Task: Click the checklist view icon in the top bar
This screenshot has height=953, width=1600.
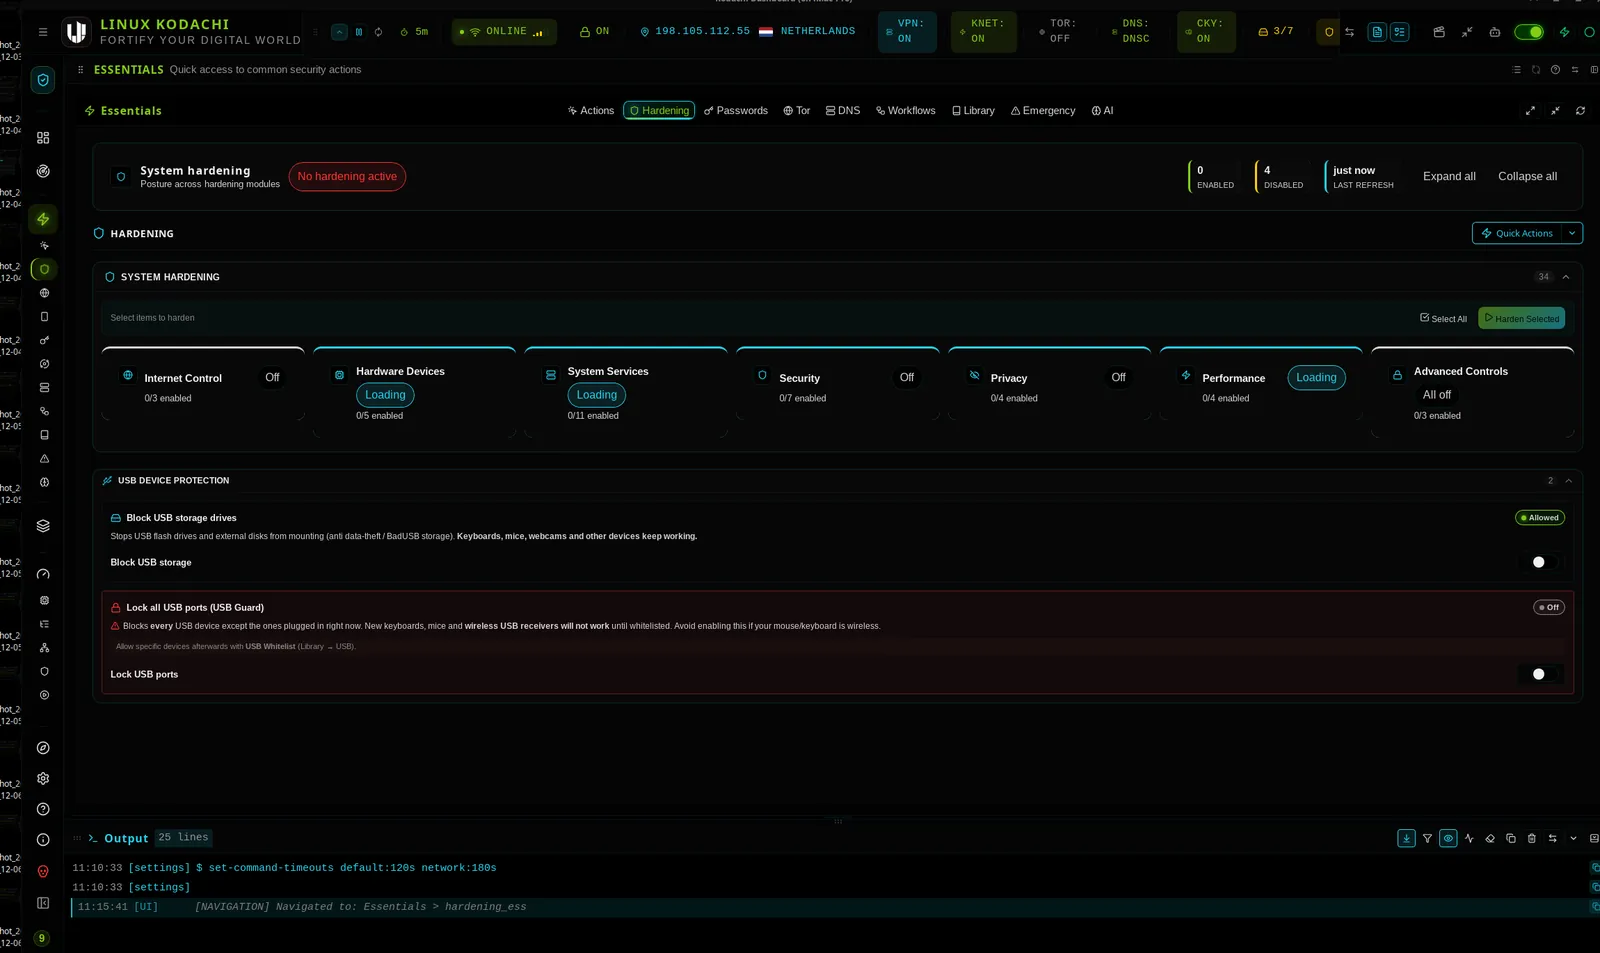Action: point(1399,32)
